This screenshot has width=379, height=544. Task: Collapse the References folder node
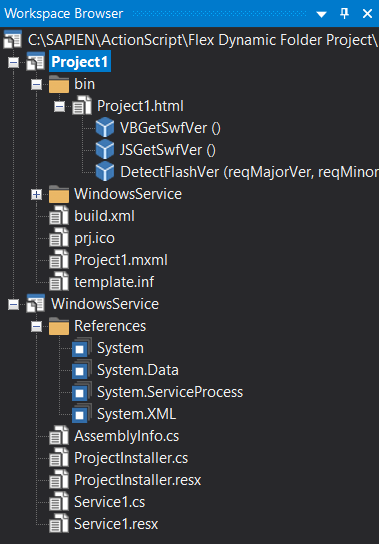coord(36,326)
